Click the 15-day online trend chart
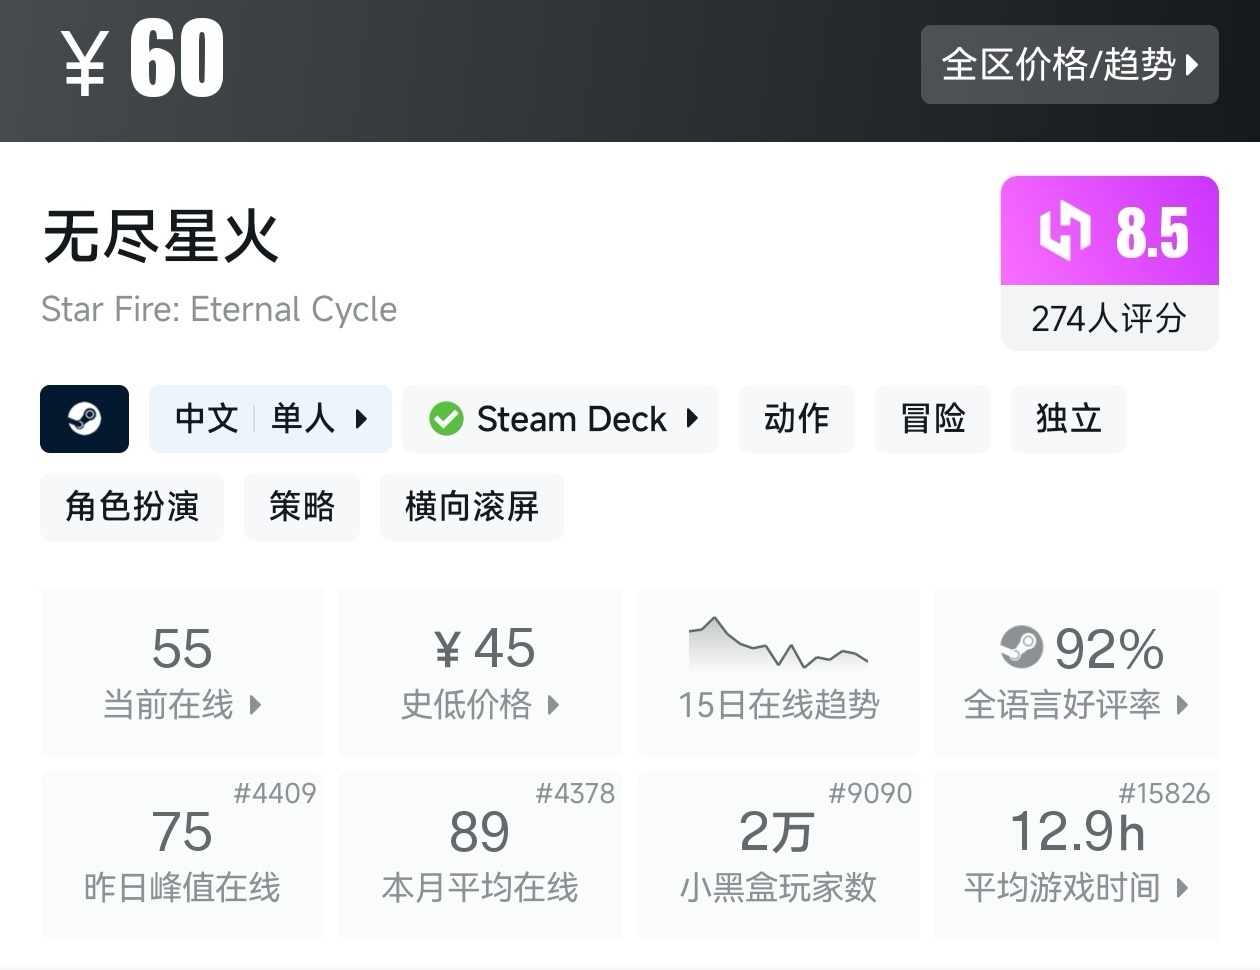The image size is (1260, 970). click(x=778, y=645)
